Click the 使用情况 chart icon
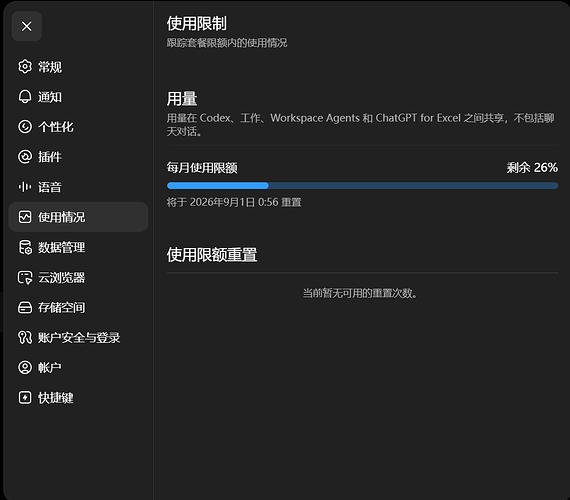The height and width of the screenshot is (500, 570). 25,217
